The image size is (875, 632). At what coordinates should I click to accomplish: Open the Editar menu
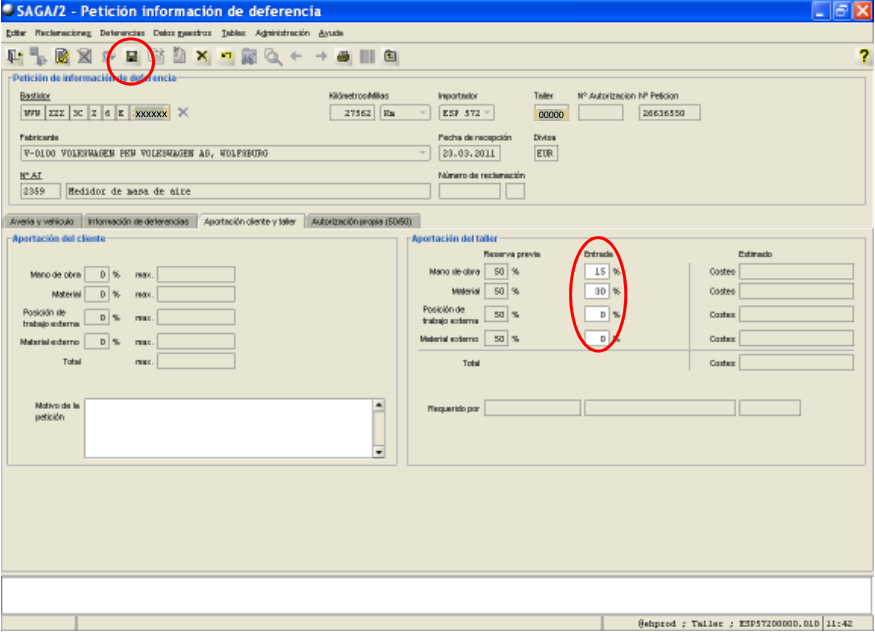(16, 33)
